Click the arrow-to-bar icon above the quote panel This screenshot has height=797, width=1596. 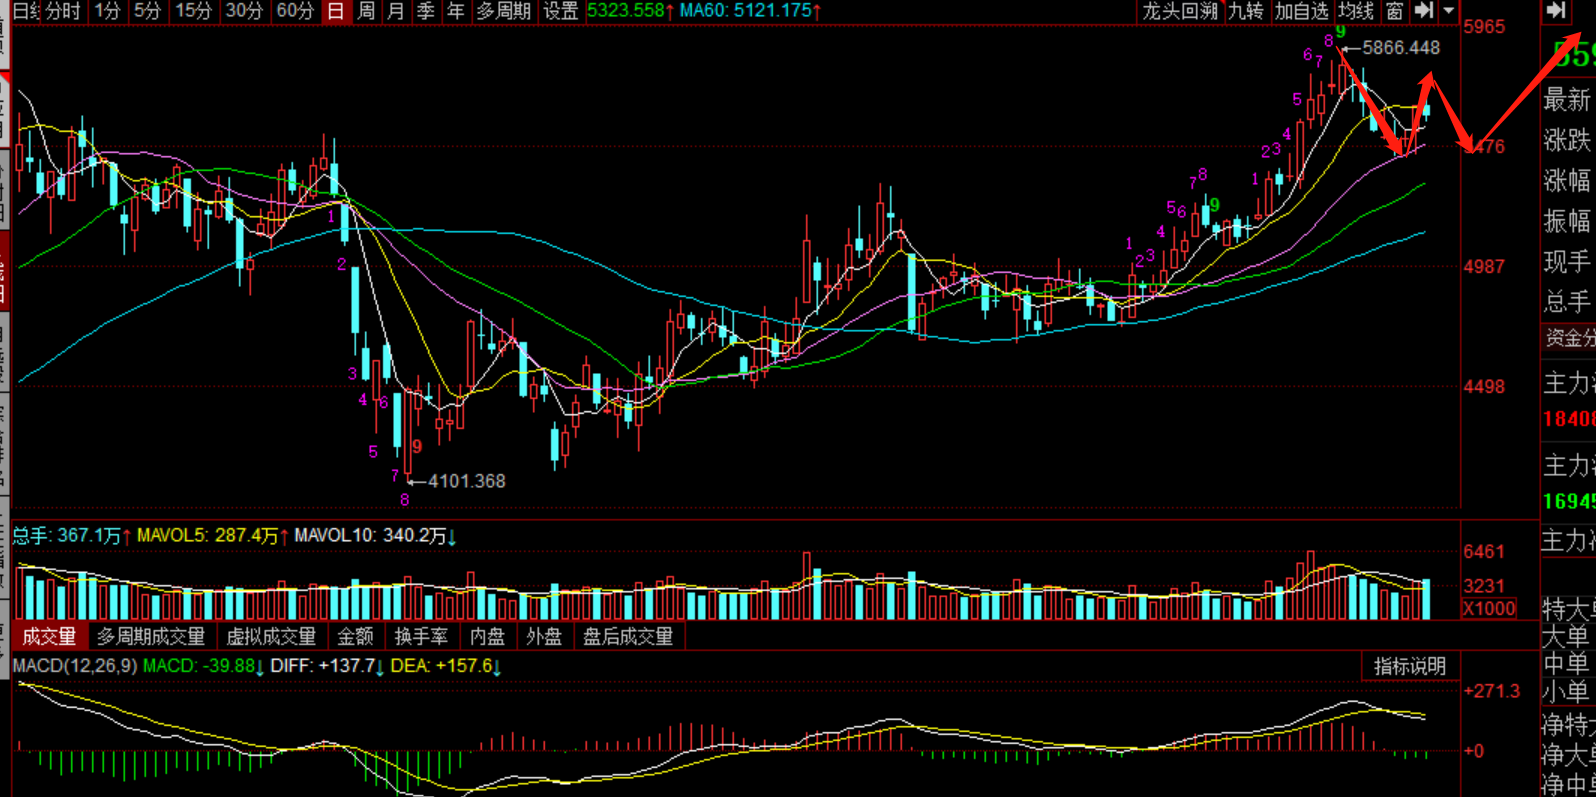click(1556, 11)
